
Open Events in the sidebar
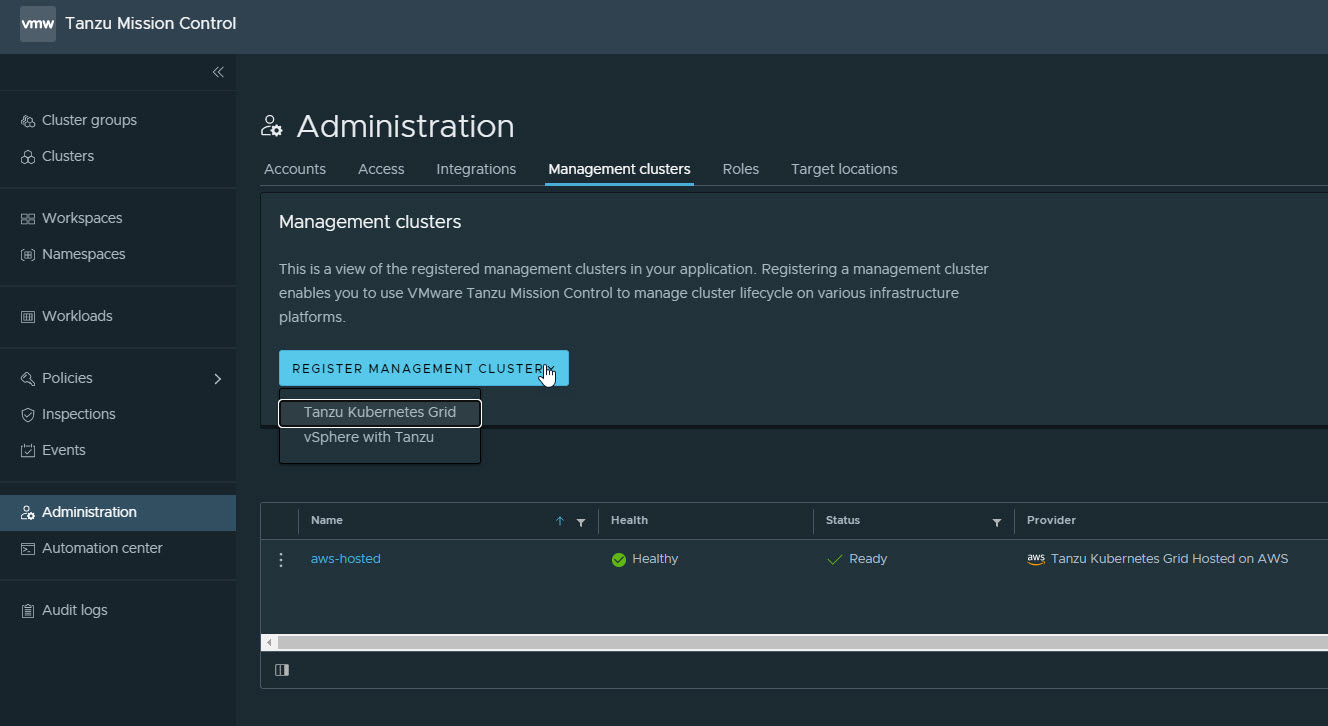63,450
